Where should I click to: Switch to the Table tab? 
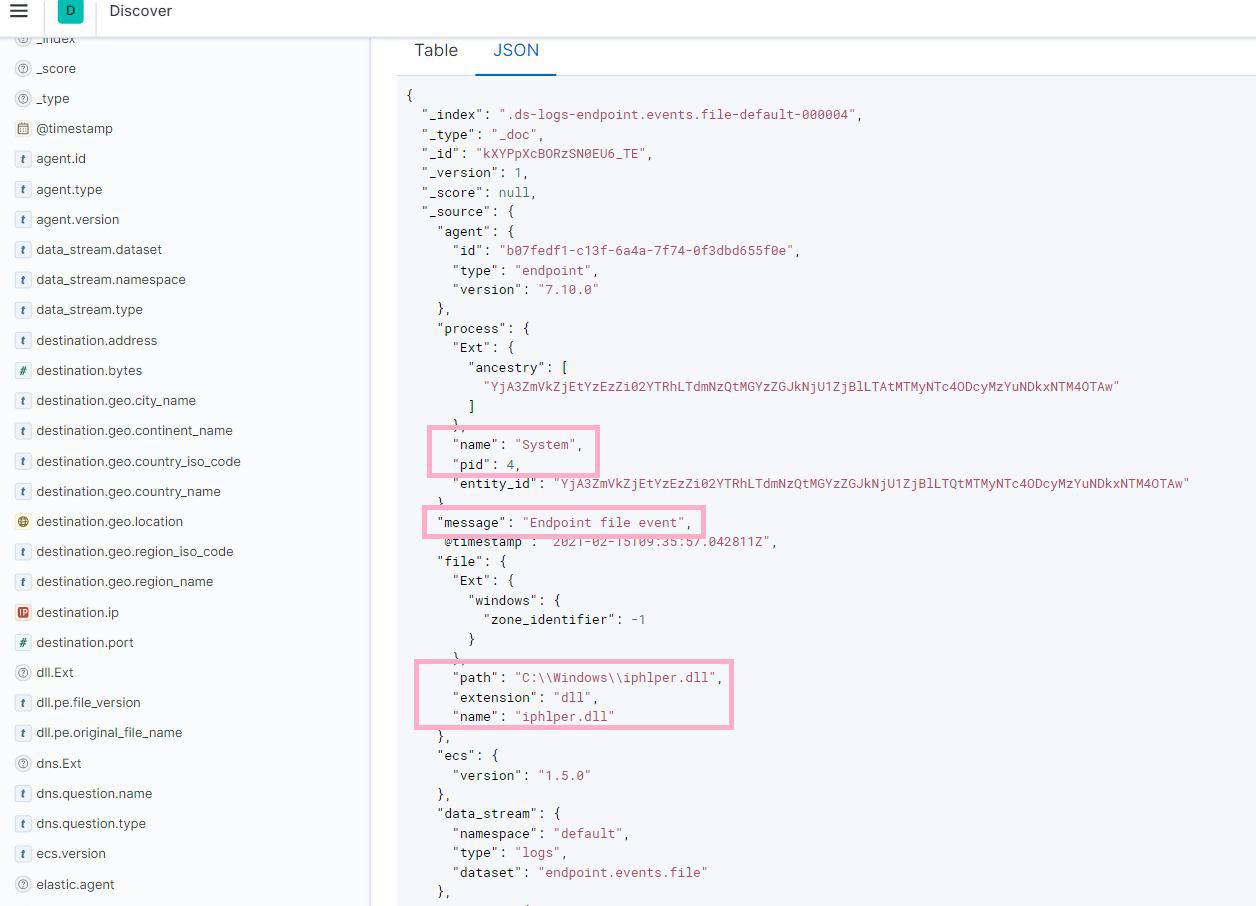click(436, 50)
